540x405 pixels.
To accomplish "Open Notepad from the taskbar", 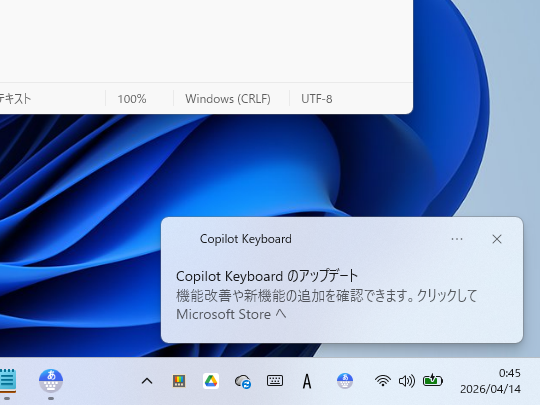I will 8,381.
